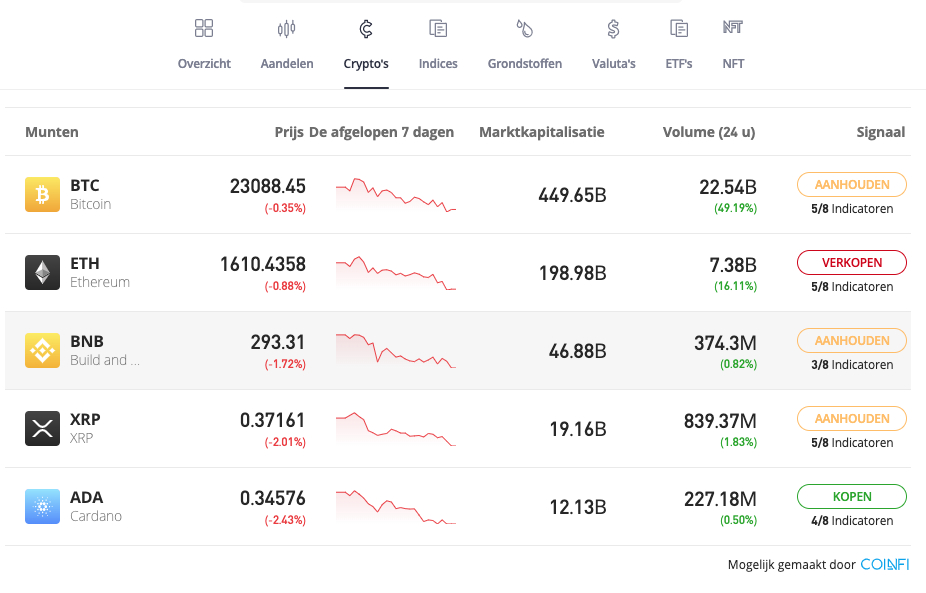Click the Crypto's coin icon
Image resolution: width=926 pixels, height=593 pixels.
[x=366, y=28]
